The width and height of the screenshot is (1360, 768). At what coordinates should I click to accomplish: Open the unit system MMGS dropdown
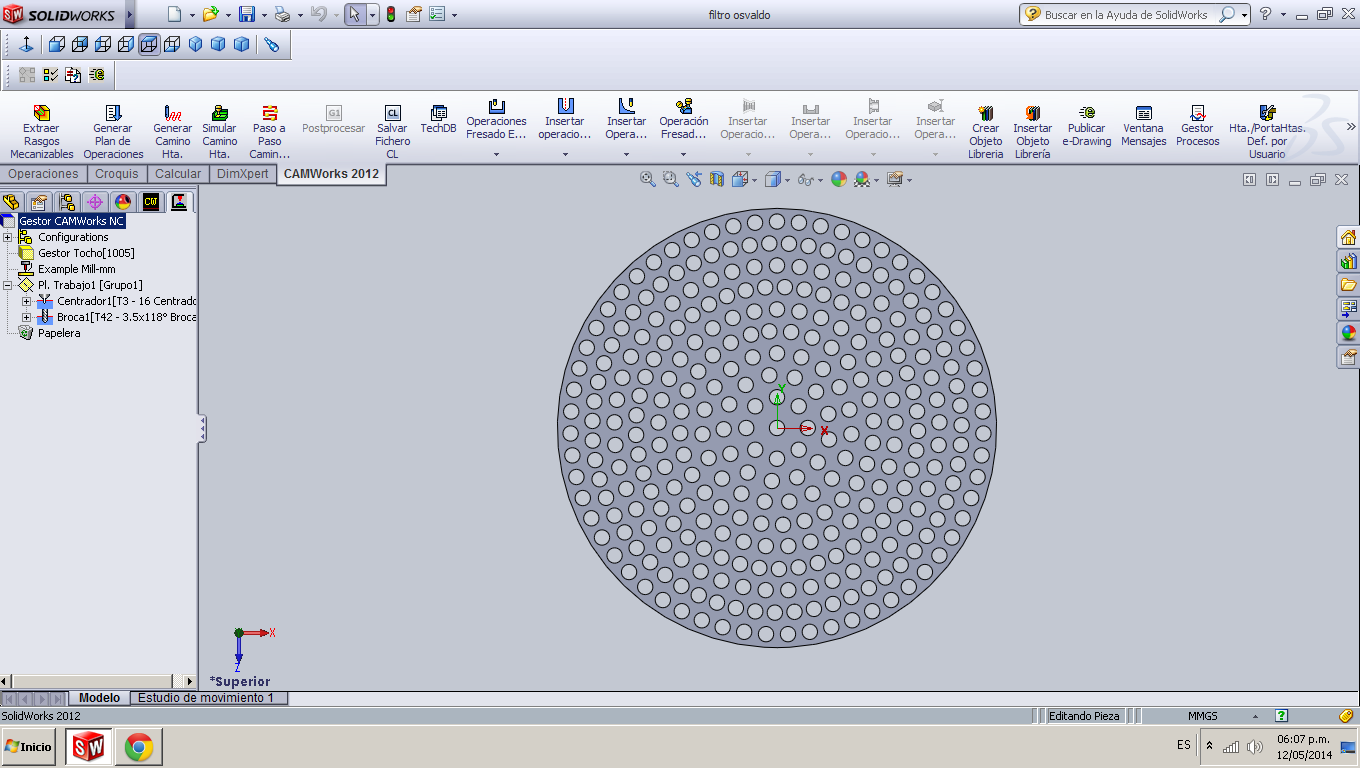pyautogui.click(x=1256, y=716)
